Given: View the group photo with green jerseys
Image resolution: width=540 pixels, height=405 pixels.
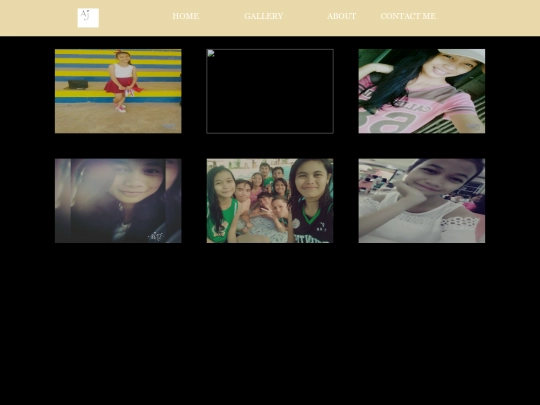Looking at the screenshot, I should pyautogui.click(x=270, y=201).
